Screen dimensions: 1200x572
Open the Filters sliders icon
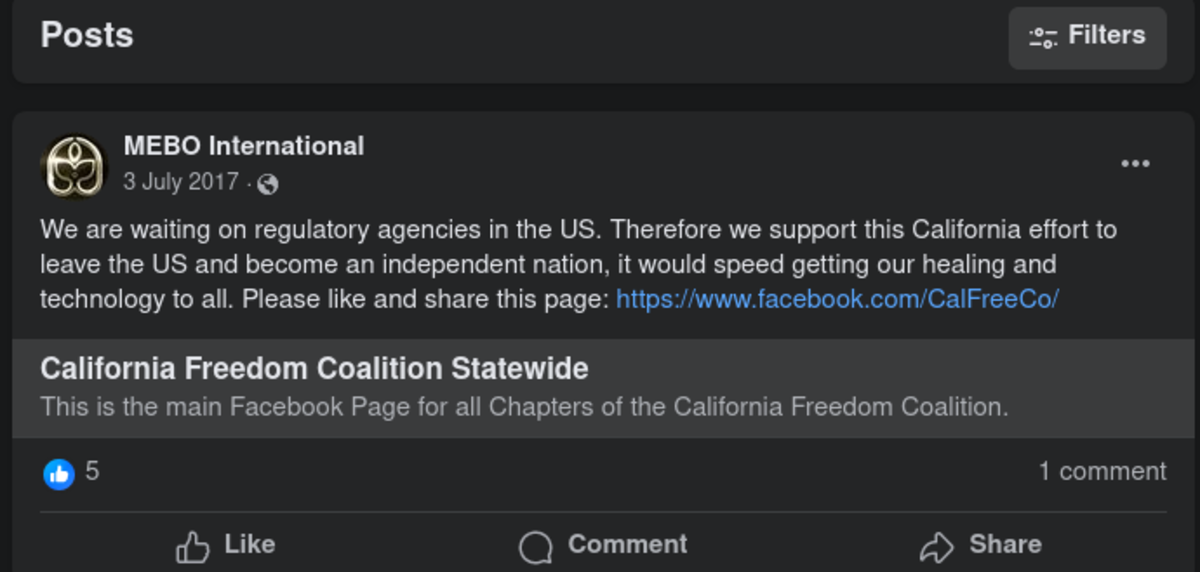click(1043, 38)
